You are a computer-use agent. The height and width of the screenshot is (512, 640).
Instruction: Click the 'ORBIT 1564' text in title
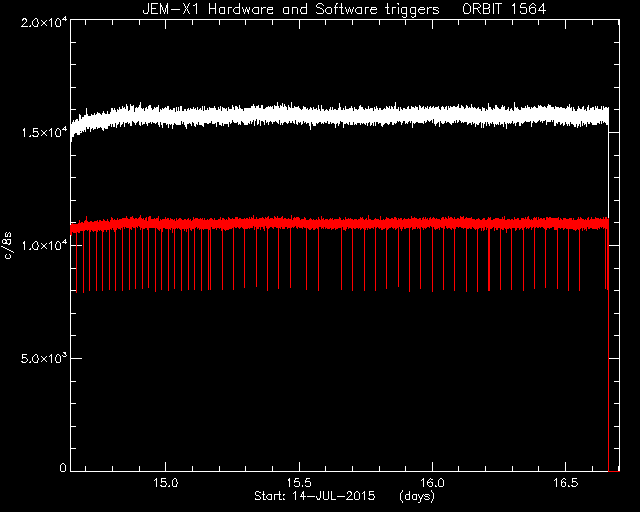[x=504, y=9]
